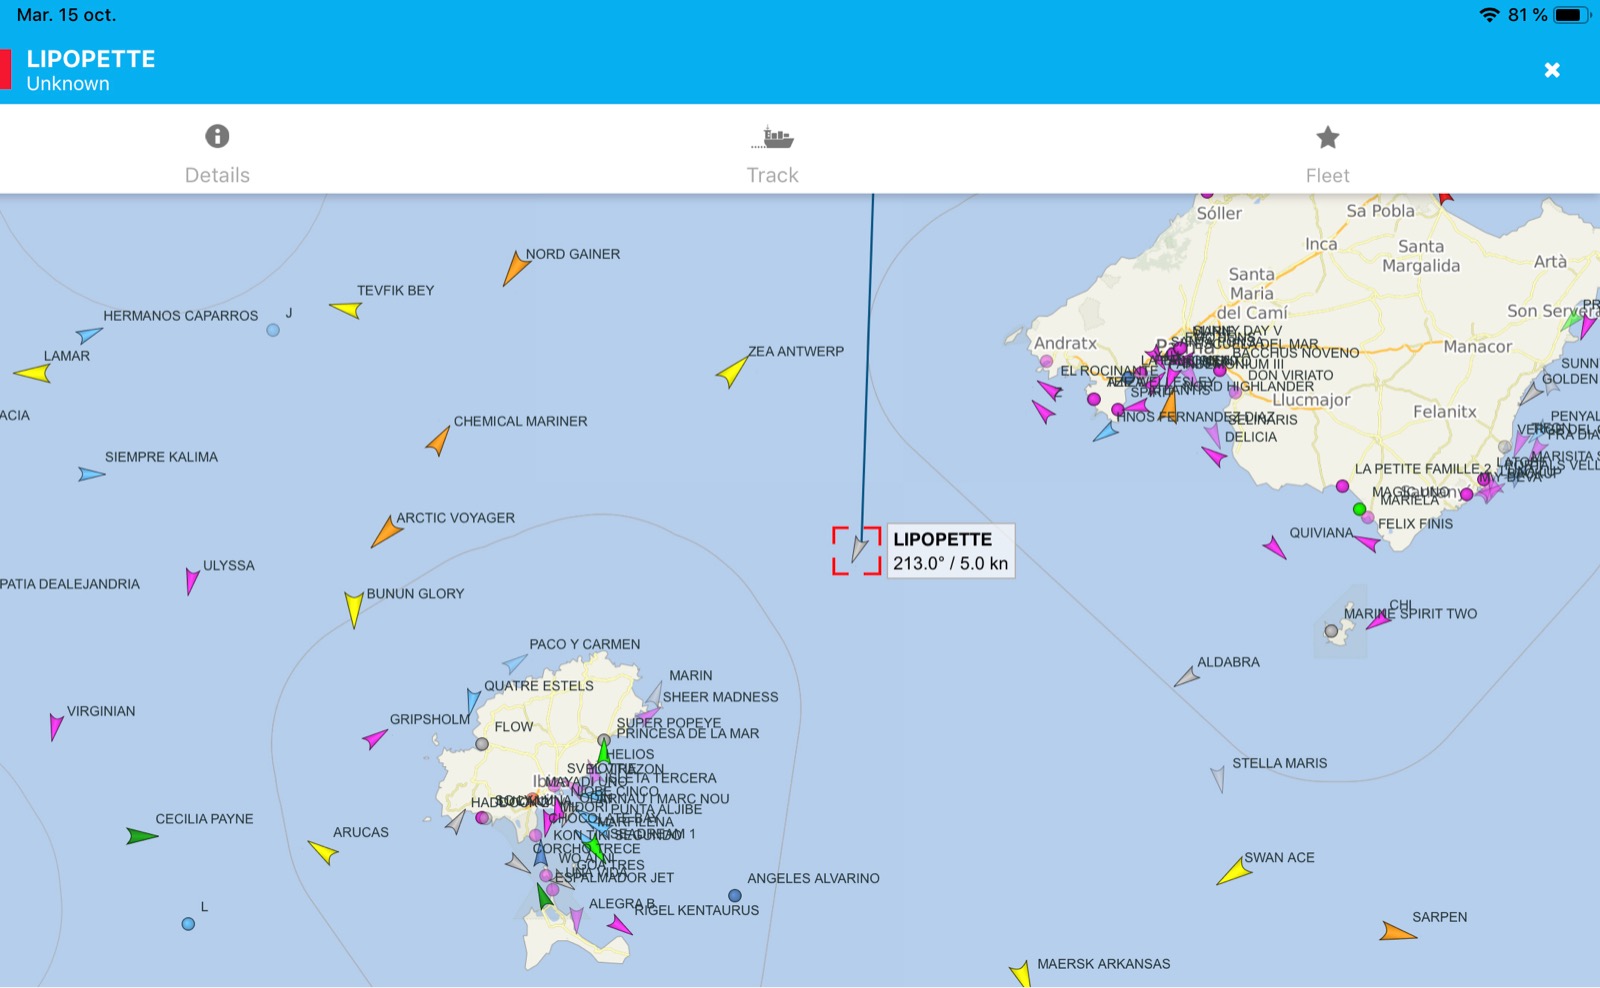
Task: Tap the ULYSSA magenta vessel marker
Action: click(192, 580)
